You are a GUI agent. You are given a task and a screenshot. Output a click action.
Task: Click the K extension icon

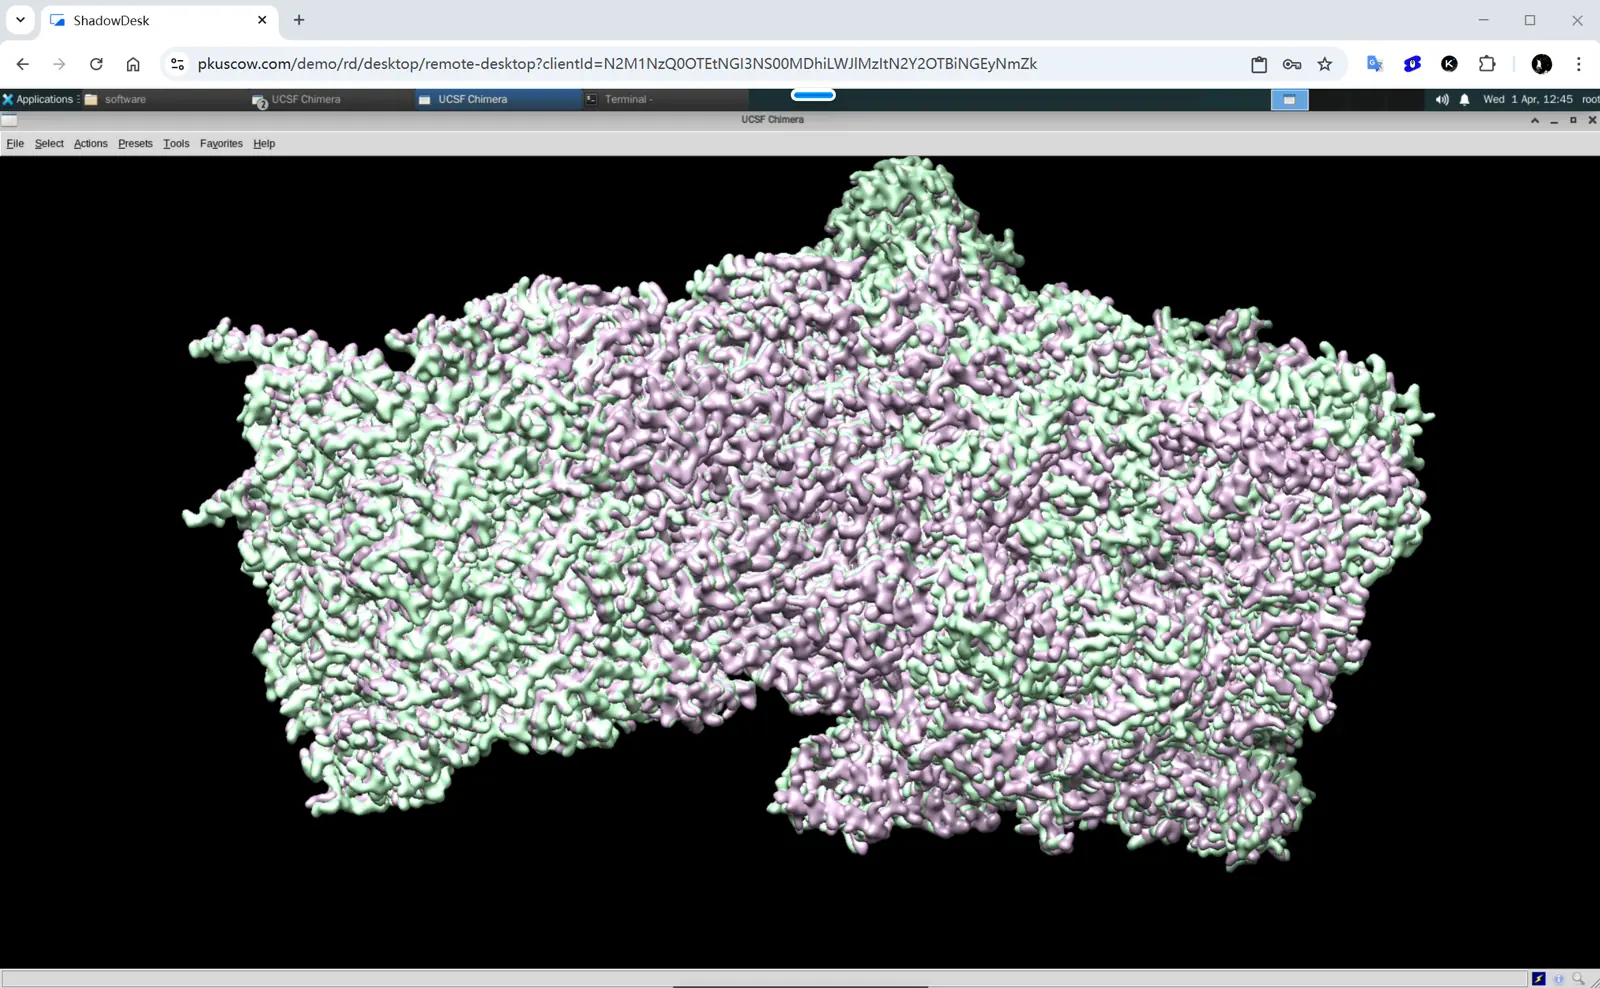[1449, 64]
